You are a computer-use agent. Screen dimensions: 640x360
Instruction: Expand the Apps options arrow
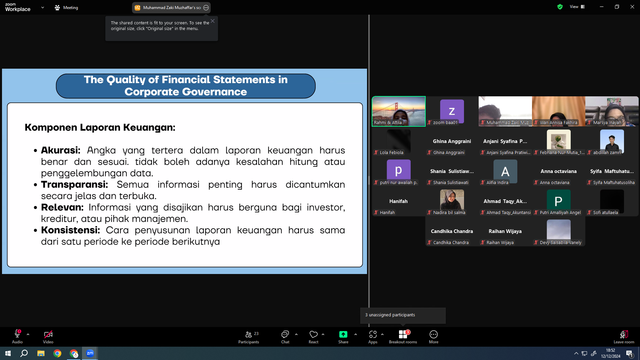[x=382, y=334]
